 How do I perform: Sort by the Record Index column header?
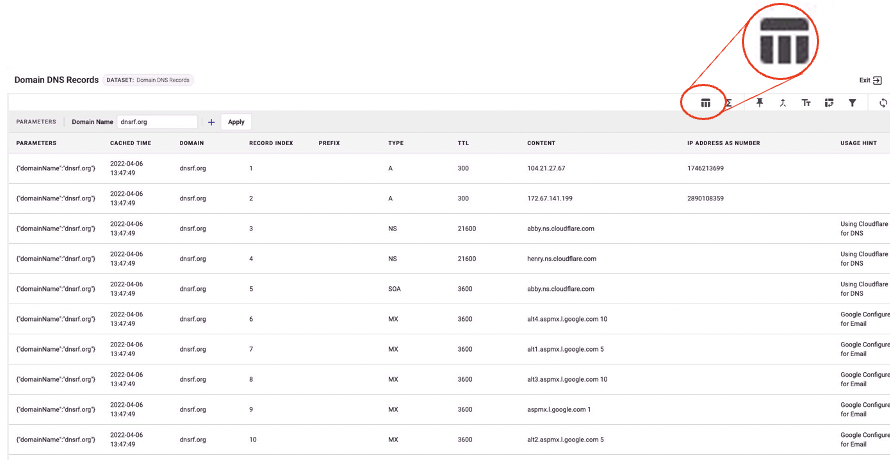coord(271,143)
